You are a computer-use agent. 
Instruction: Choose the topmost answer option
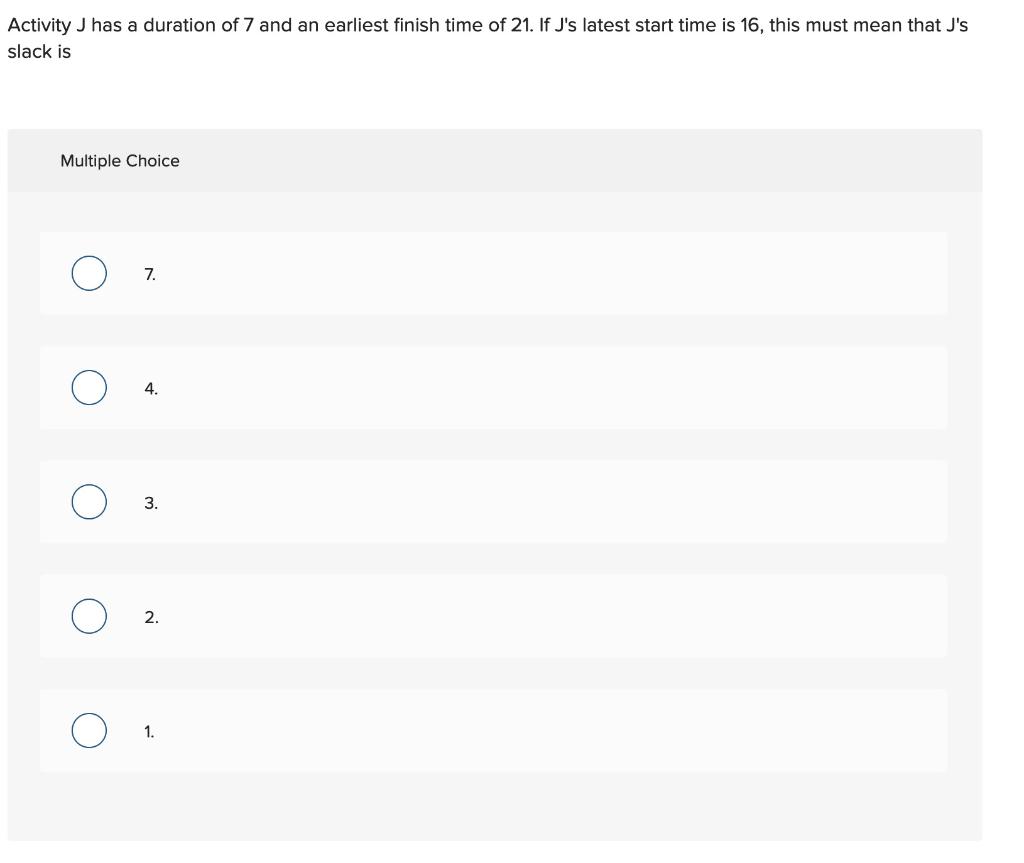click(x=493, y=272)
